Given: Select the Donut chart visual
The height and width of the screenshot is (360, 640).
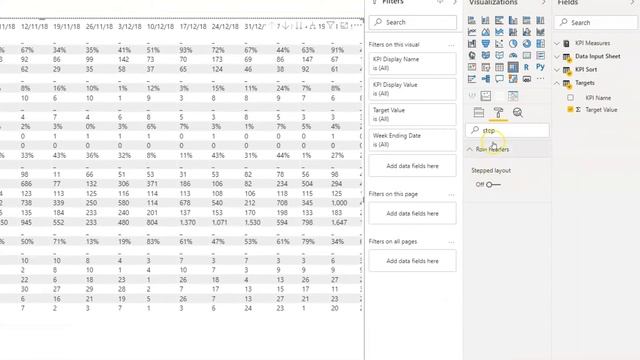Looking at the screenshot, I should (527, 44).
